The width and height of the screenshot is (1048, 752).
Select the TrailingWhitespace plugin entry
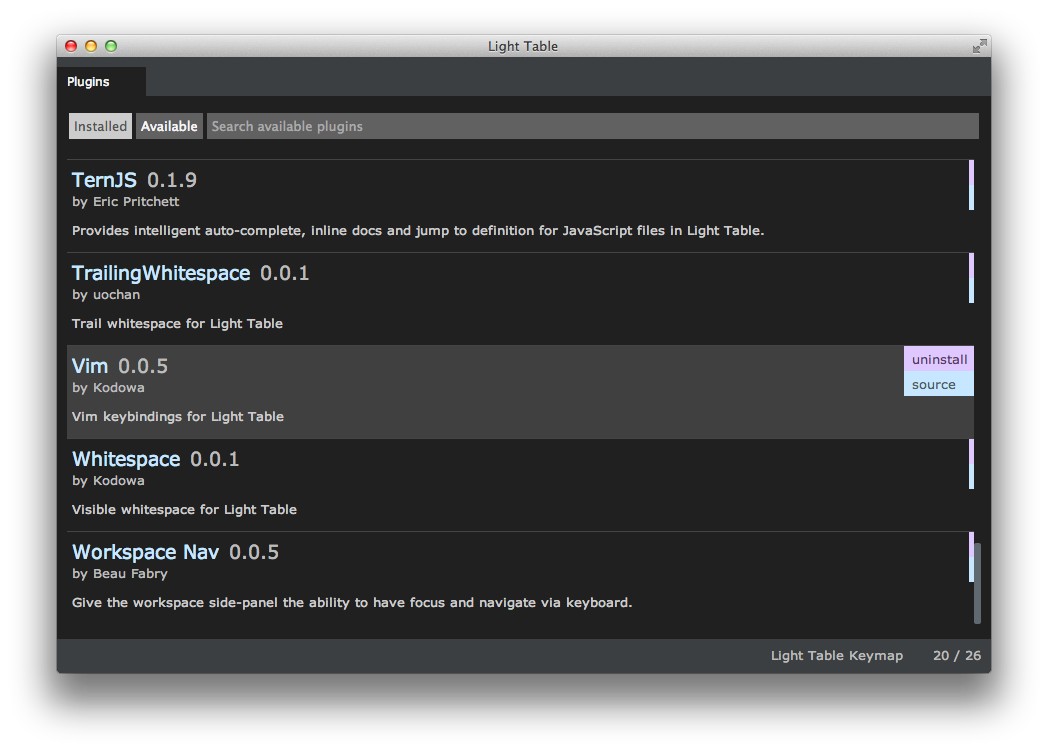click(161, 273)
